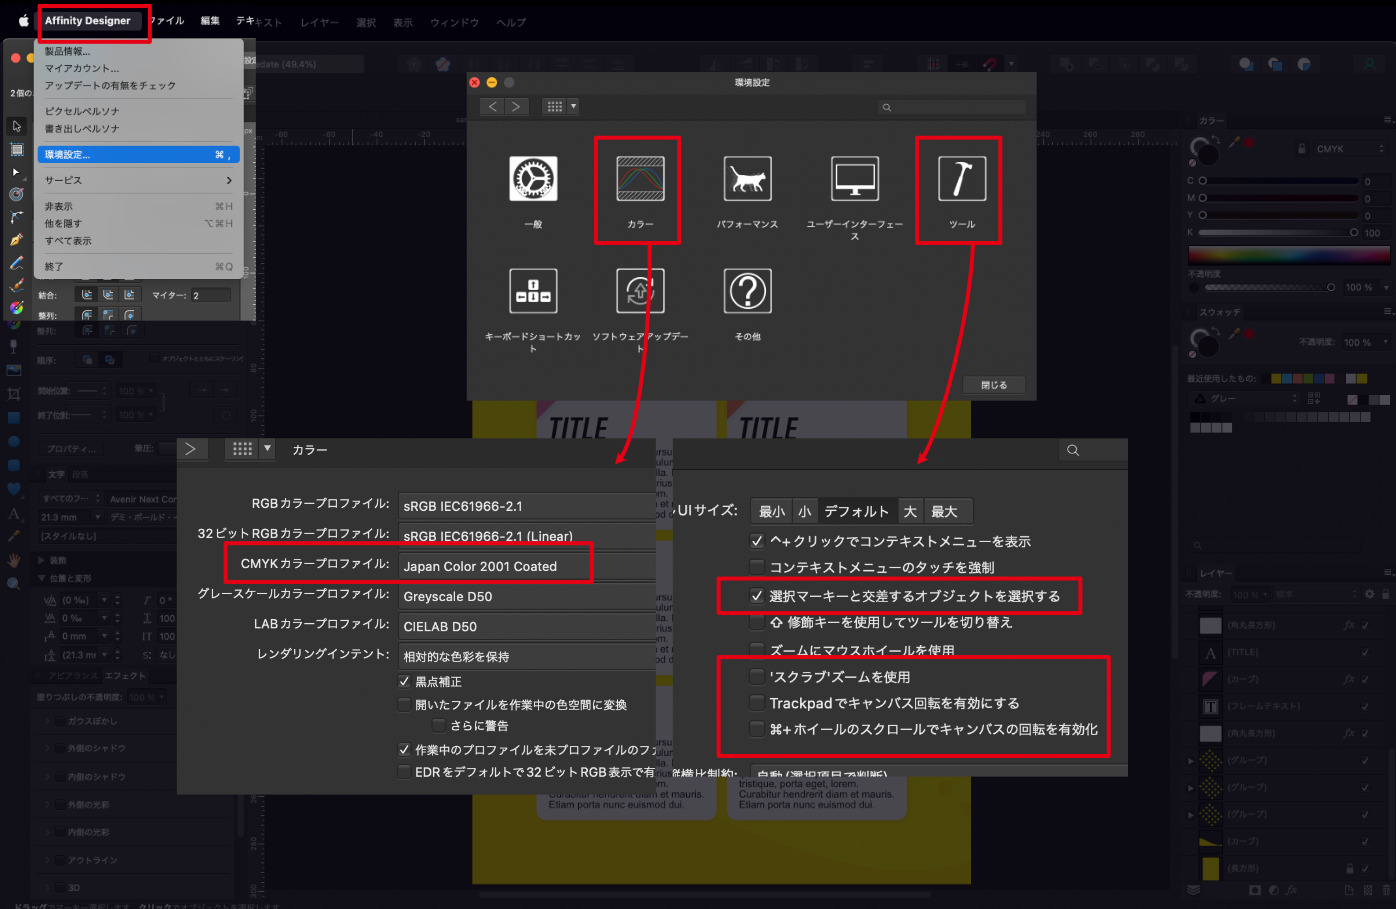Click the 閉じる button in preferences
This screenshot has height=909, width=1396.
click(993, 384)
